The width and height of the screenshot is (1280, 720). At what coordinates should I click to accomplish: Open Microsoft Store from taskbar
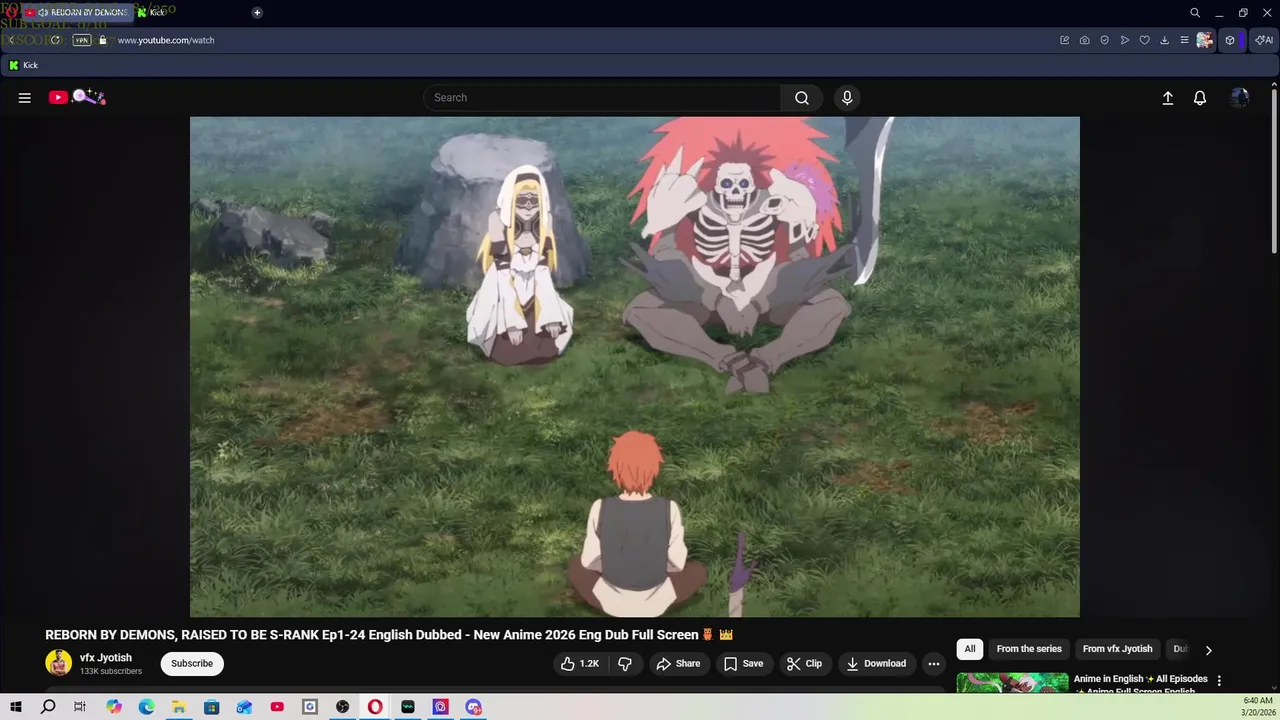pyautogui.click(x=212, y=707)
